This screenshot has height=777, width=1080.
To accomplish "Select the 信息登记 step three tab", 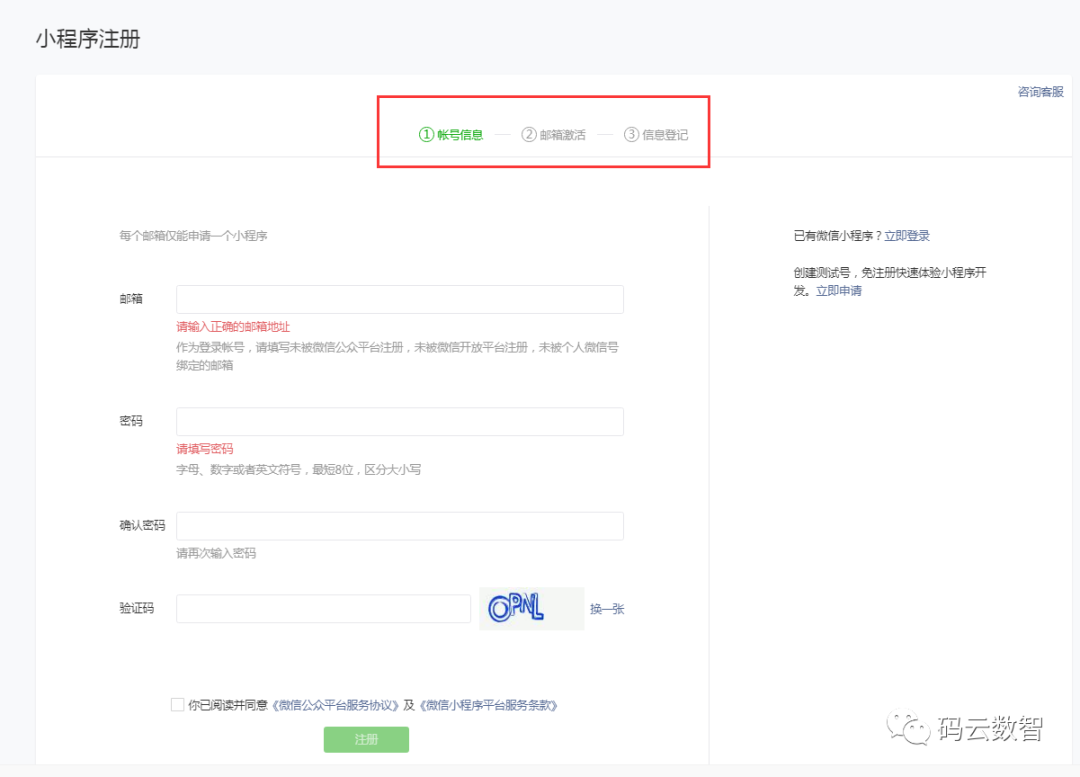I will [656, 135].
